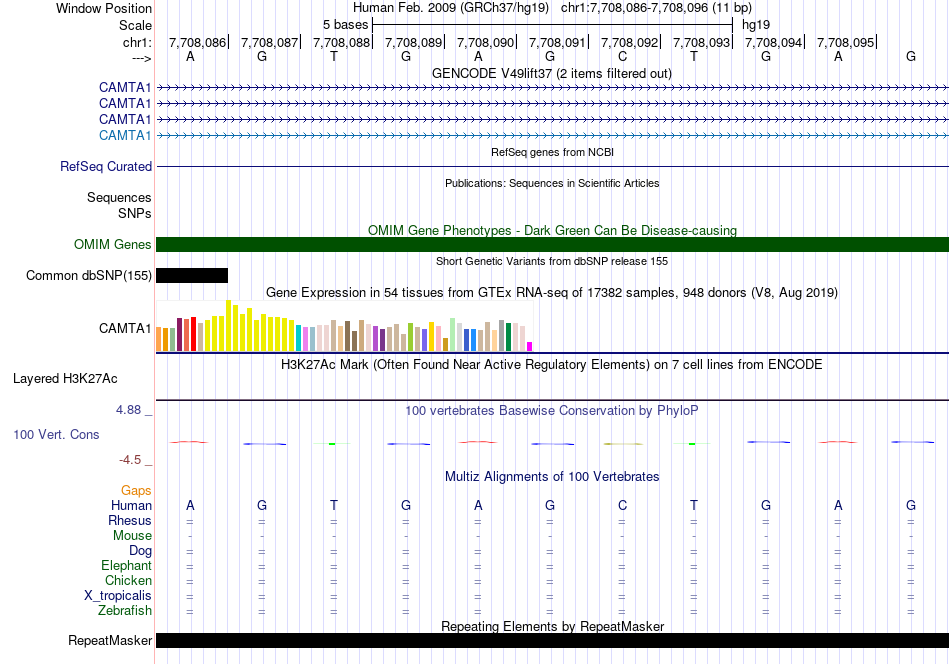Click the 4.88 PhyloP upper value
Viewport: 950px width, 664px height.
(128, 410)
